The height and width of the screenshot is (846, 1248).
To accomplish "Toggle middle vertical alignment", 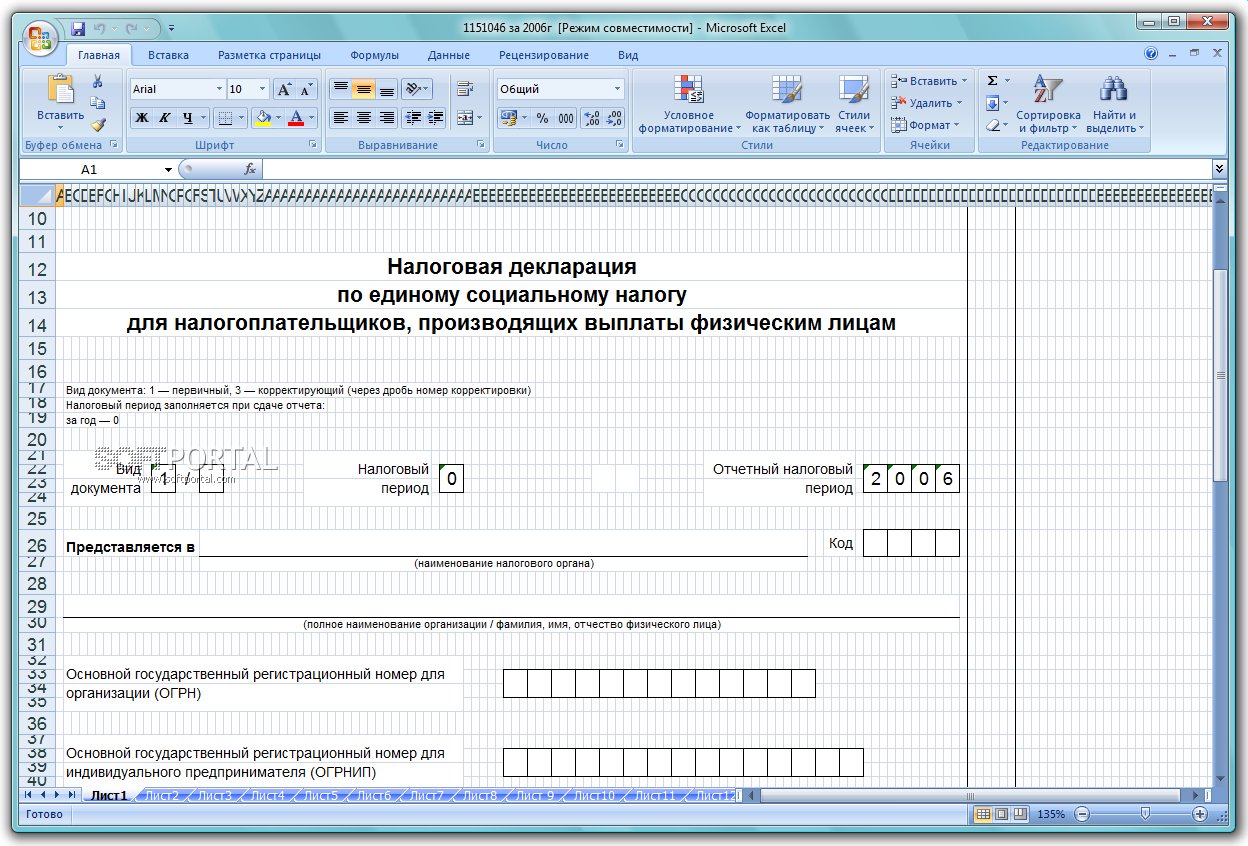I will [x=363, y=89].
